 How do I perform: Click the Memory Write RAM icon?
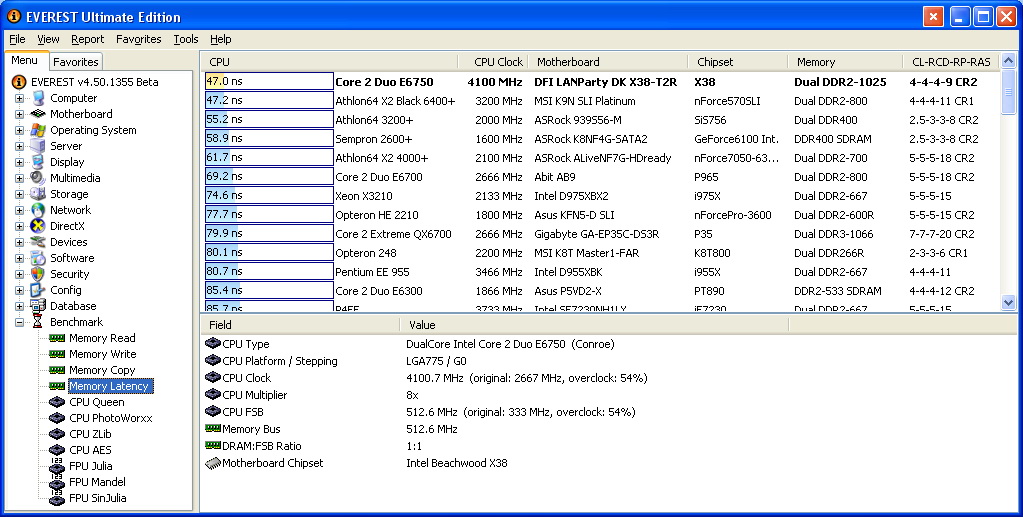pyautogui.click(x=57, y=354)
